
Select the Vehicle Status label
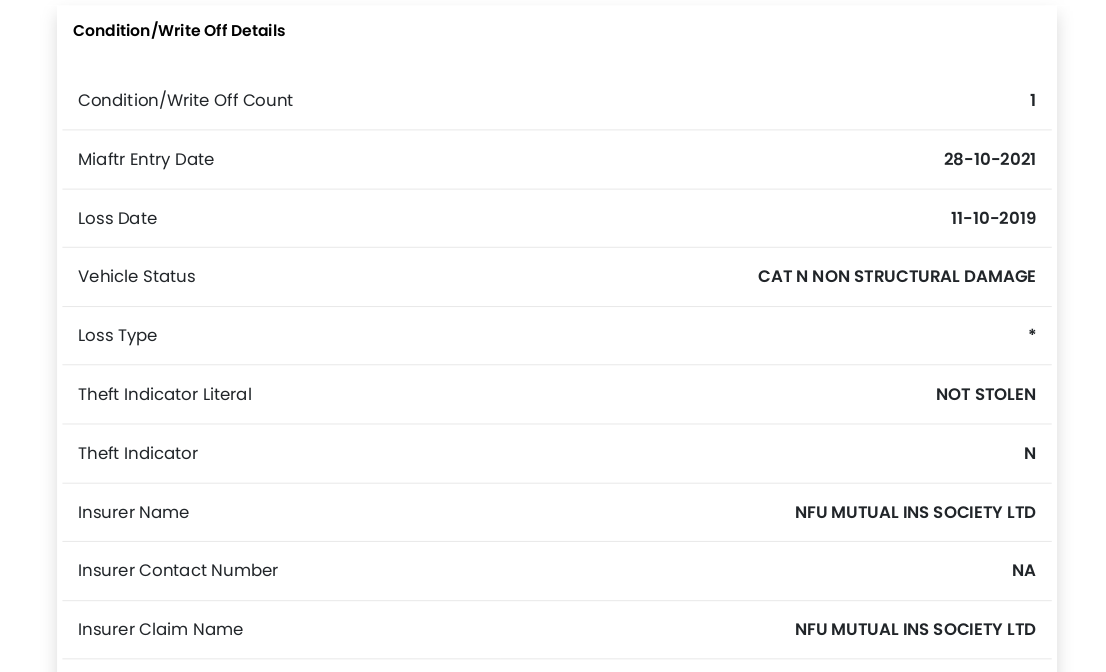click(136, 276)
